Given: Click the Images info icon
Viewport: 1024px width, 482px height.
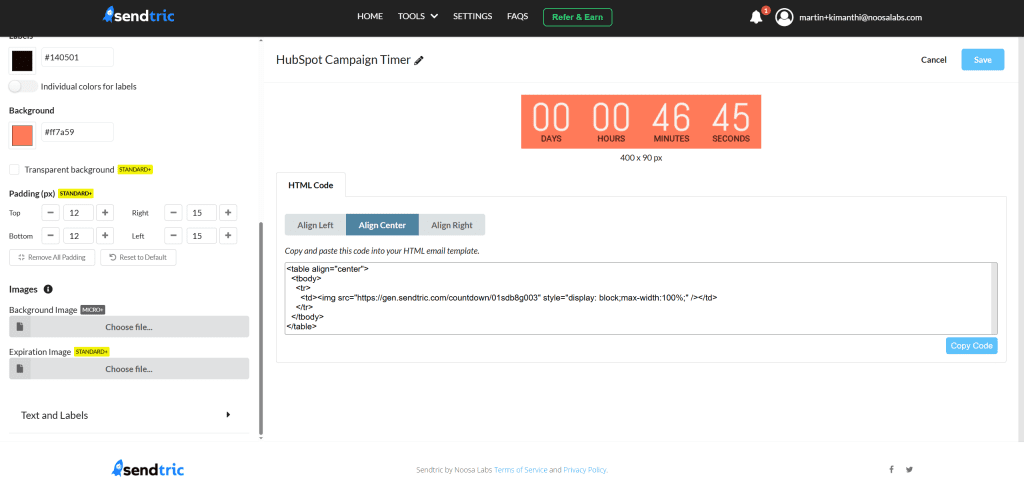Looking at the screenshot, I should (48, 289).
